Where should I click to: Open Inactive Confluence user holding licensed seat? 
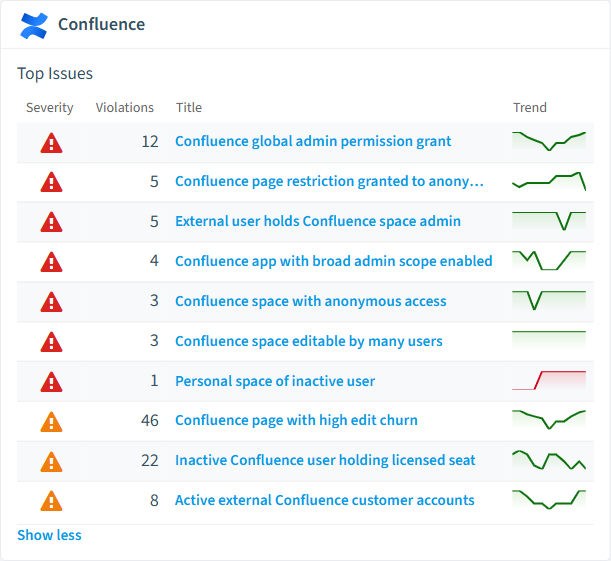pos(325,460)
